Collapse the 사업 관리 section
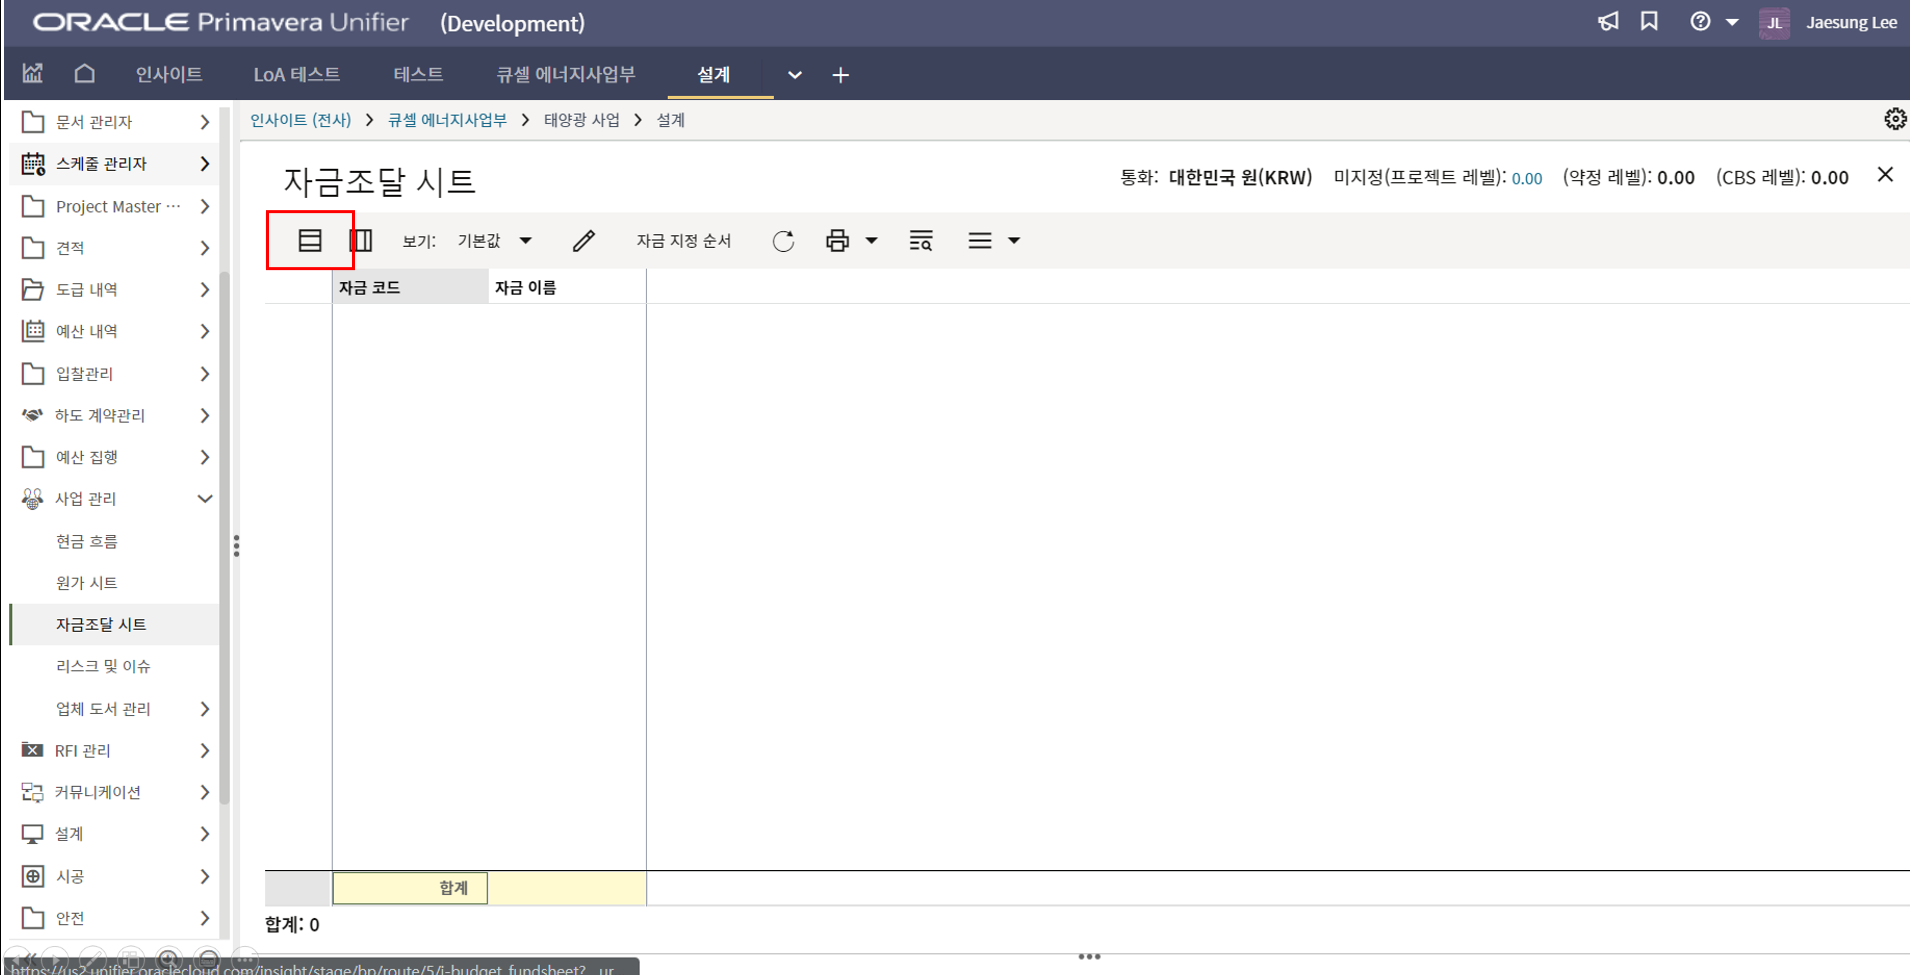This screenshot has height=975, width=1910. point(204,499)
